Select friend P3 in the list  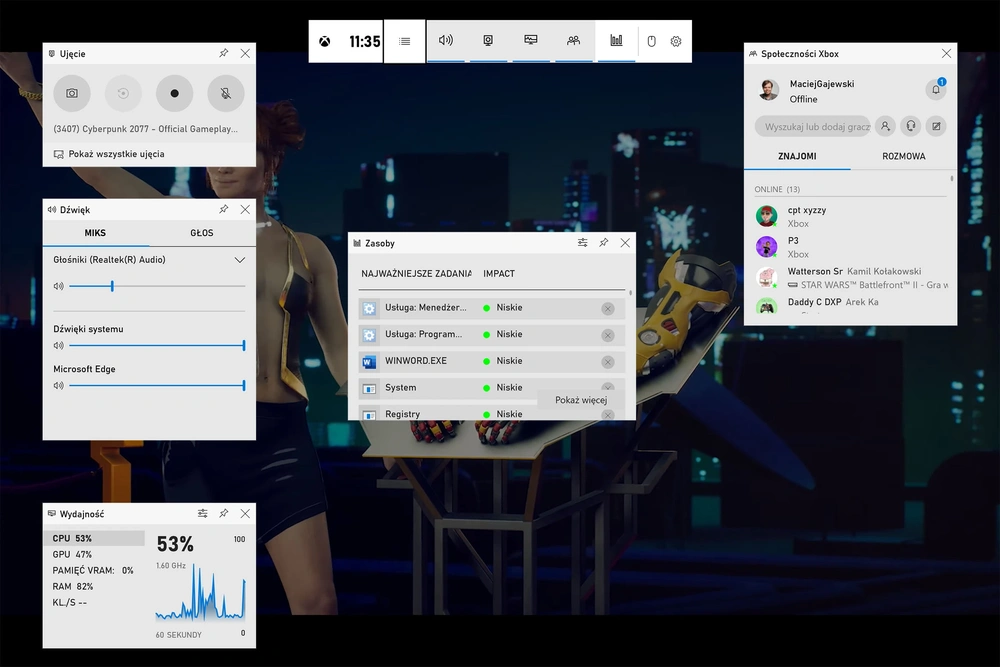click(x=851, y=247)
